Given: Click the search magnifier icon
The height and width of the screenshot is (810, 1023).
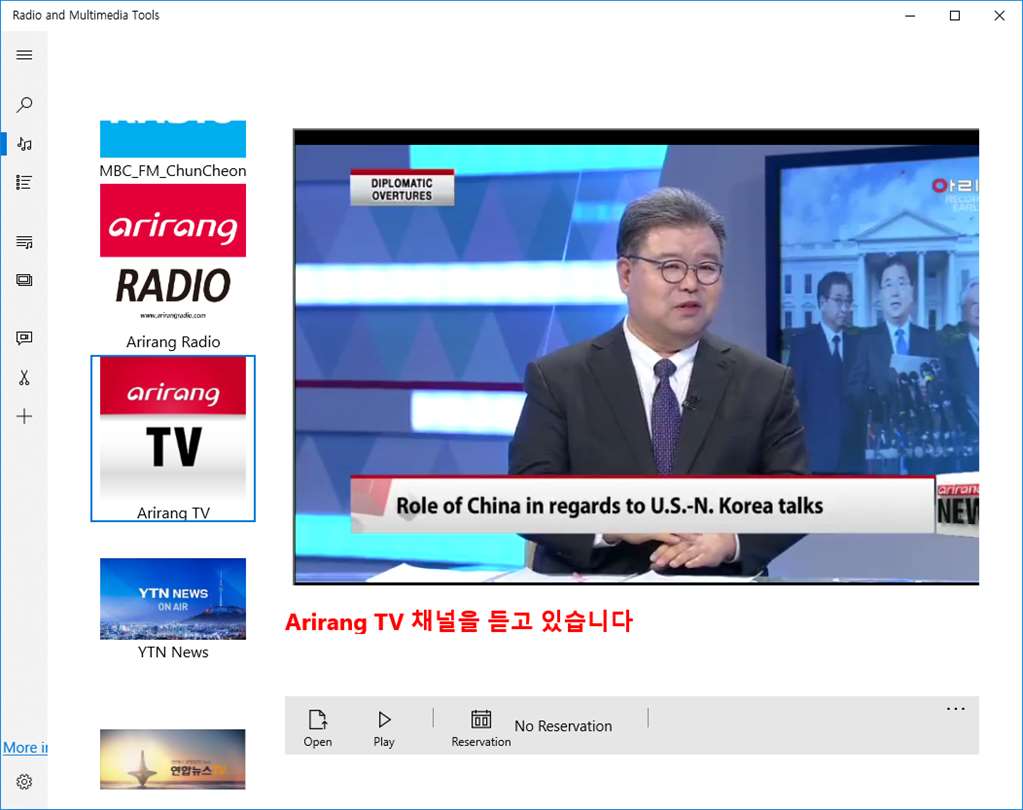Looking at the screenshot, I should click(x=24, y=104).
